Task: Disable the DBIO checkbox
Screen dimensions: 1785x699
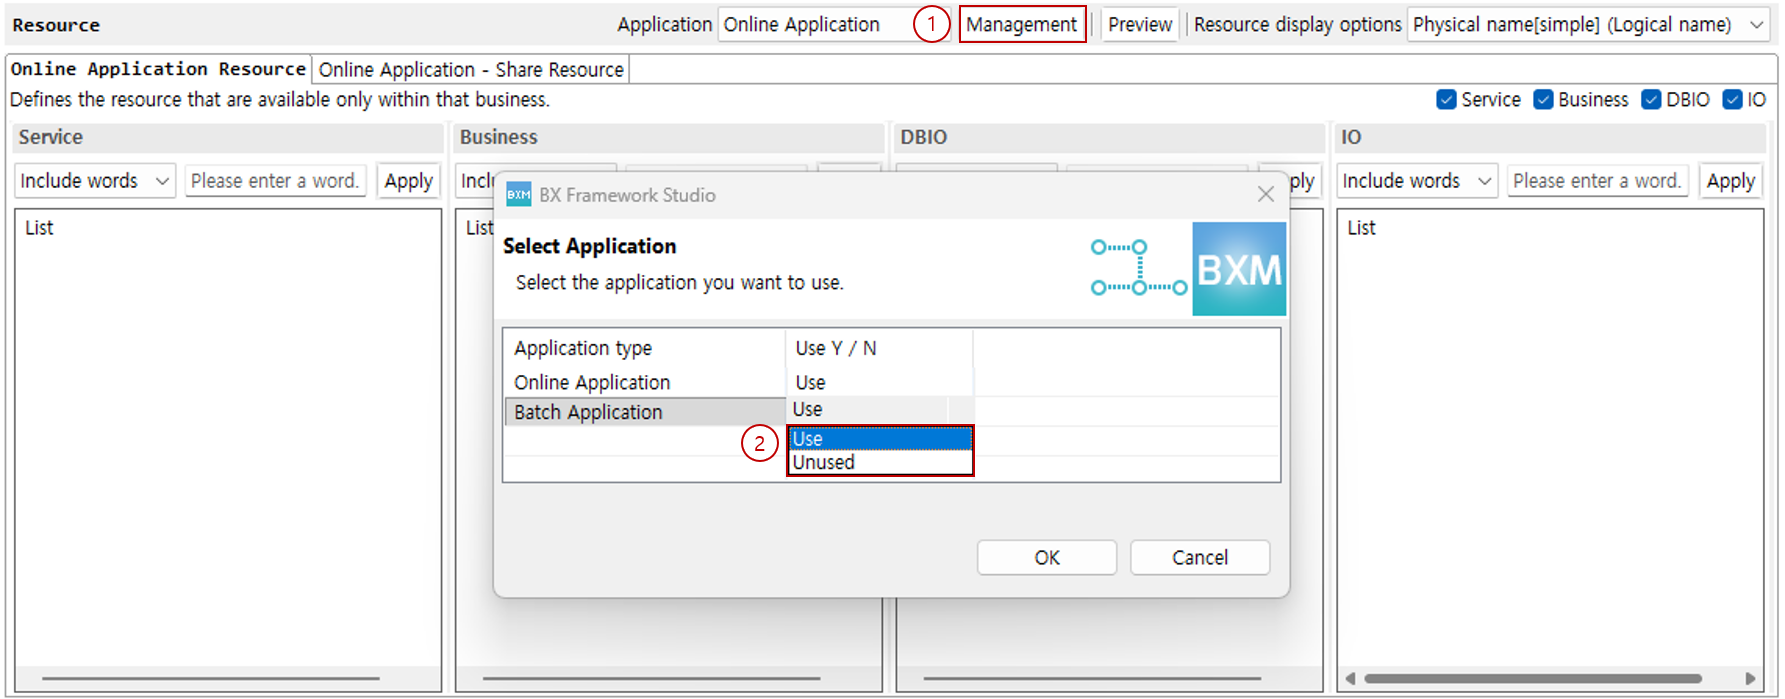Action: click(1651, 100)
